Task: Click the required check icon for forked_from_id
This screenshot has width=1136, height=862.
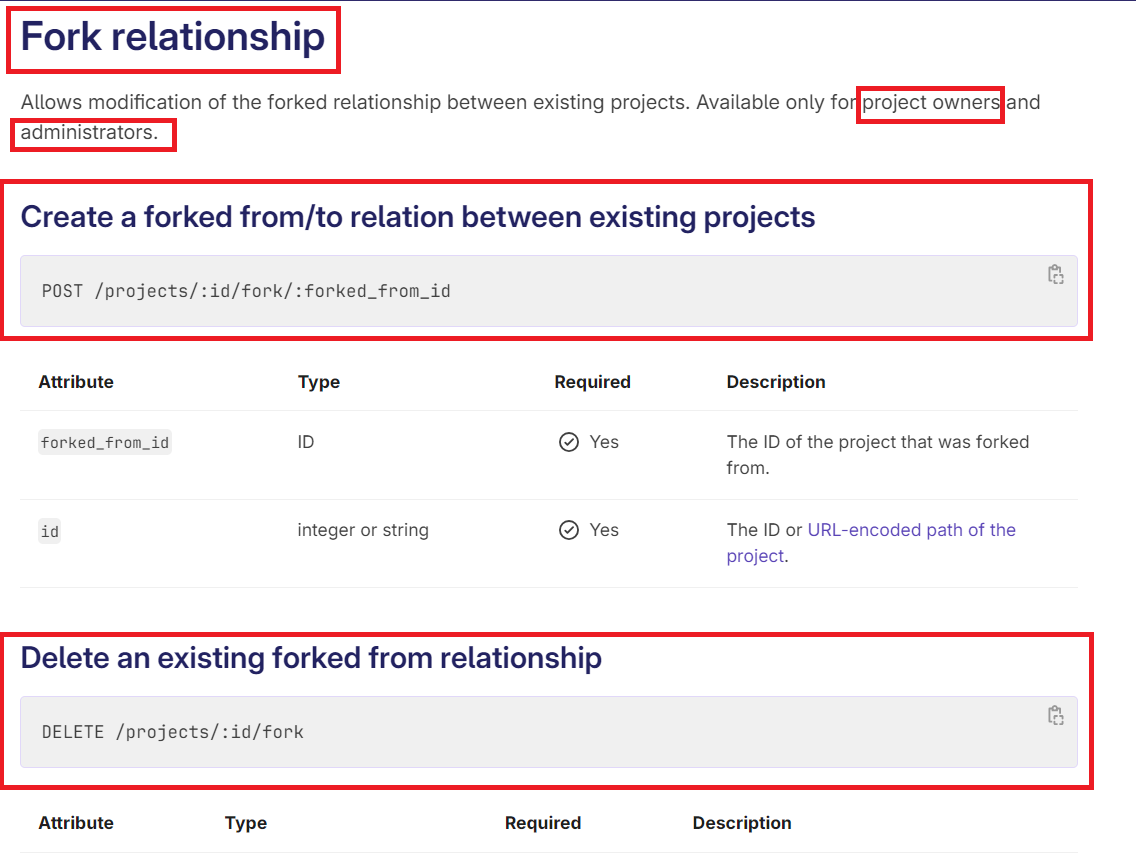Action: pos(569,442)
